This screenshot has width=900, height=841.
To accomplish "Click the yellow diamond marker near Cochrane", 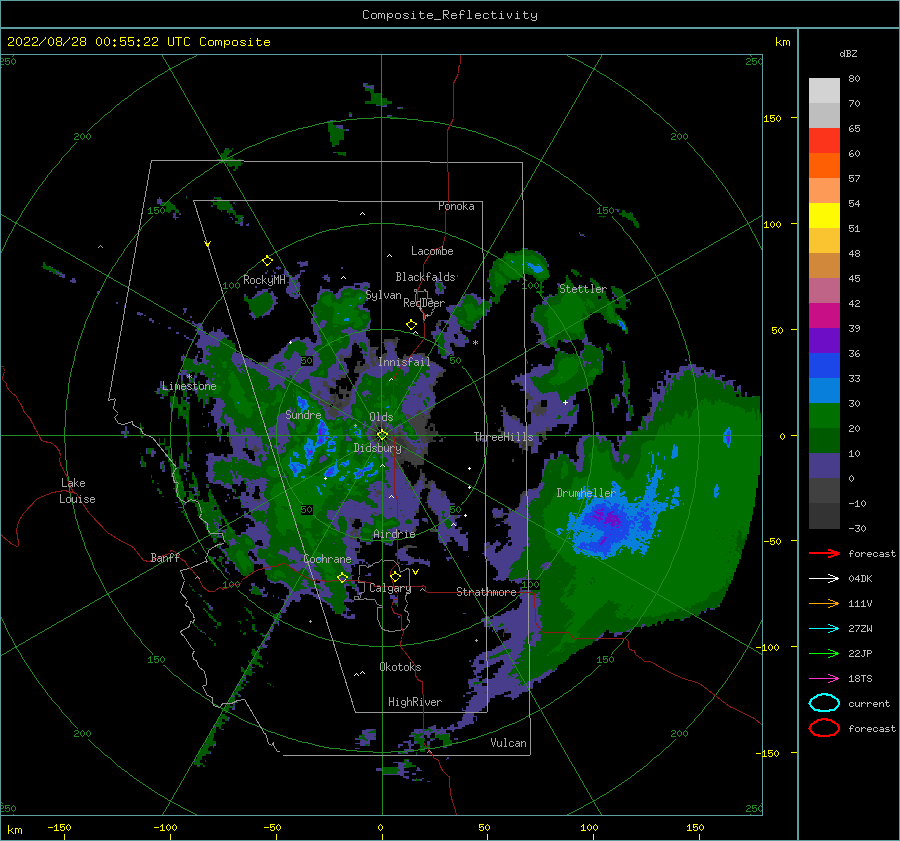I will click(343, 578).
